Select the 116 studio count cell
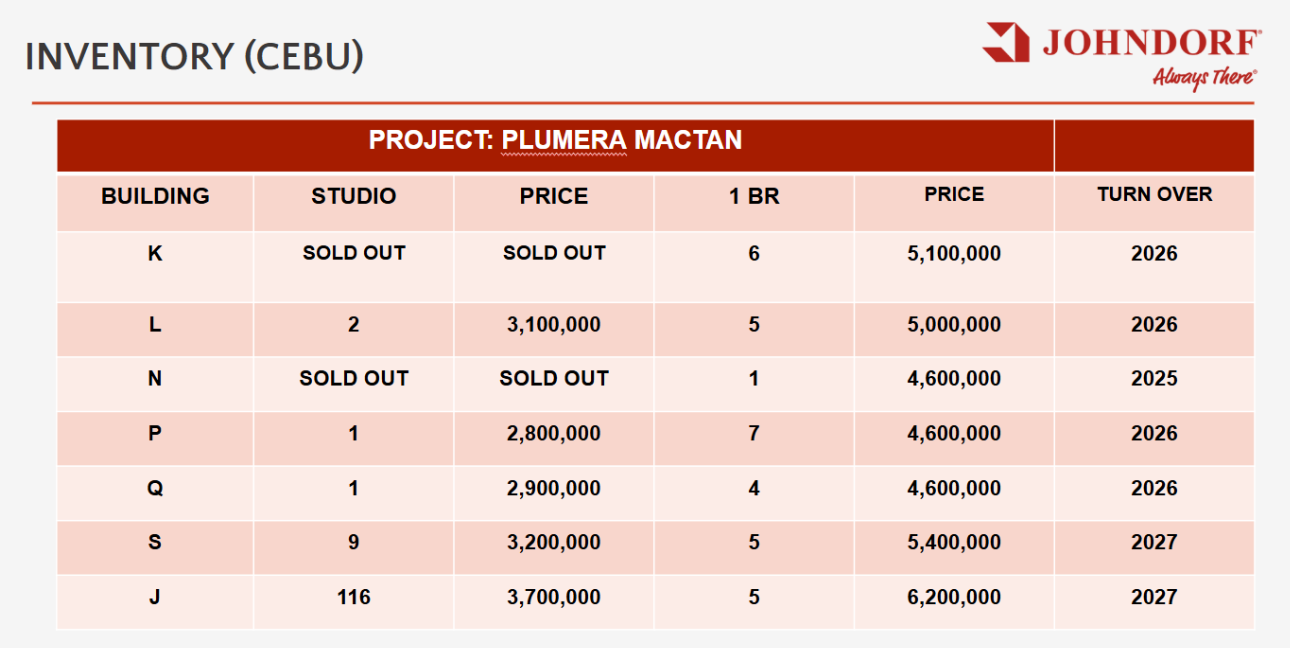 click(354, 598)
